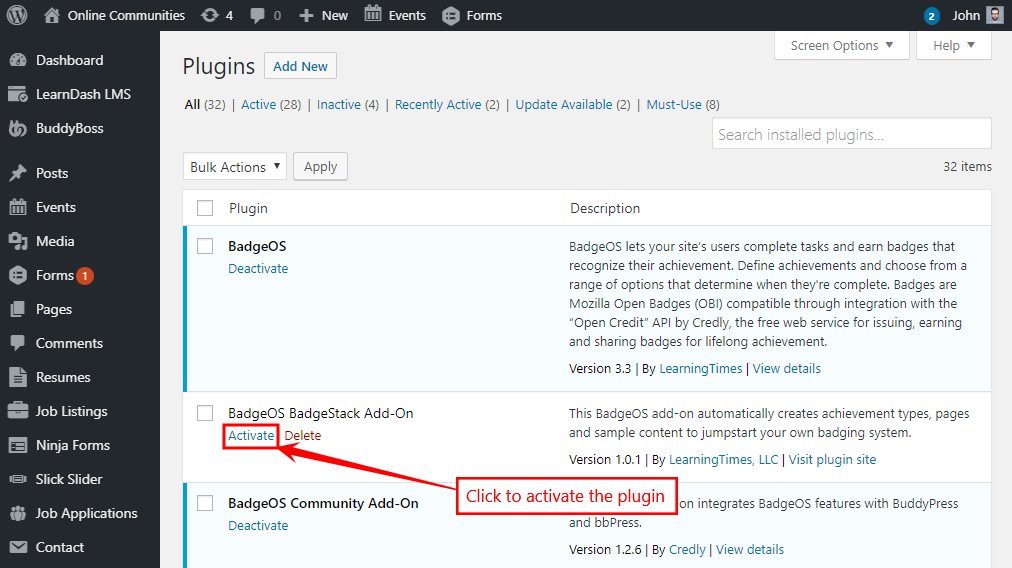The image size is (1012, 568).
Task: Check the BadgeOS plugin checkbox
Action: point(205,246)
